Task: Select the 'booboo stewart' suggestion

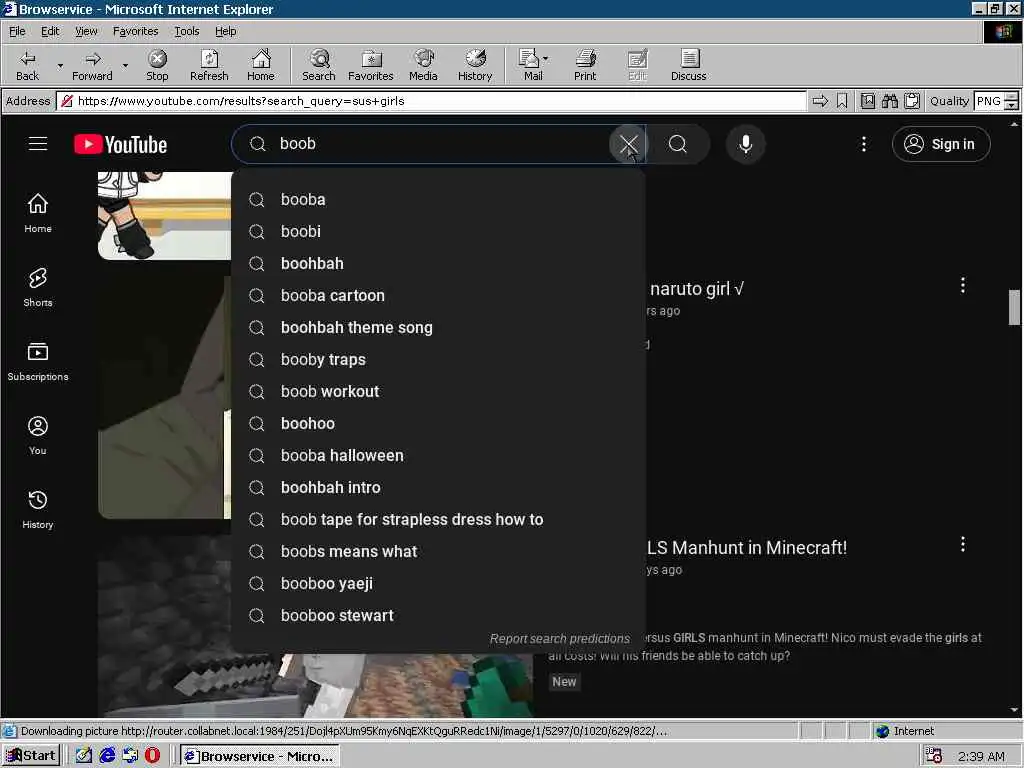Action: coord(438,615)
